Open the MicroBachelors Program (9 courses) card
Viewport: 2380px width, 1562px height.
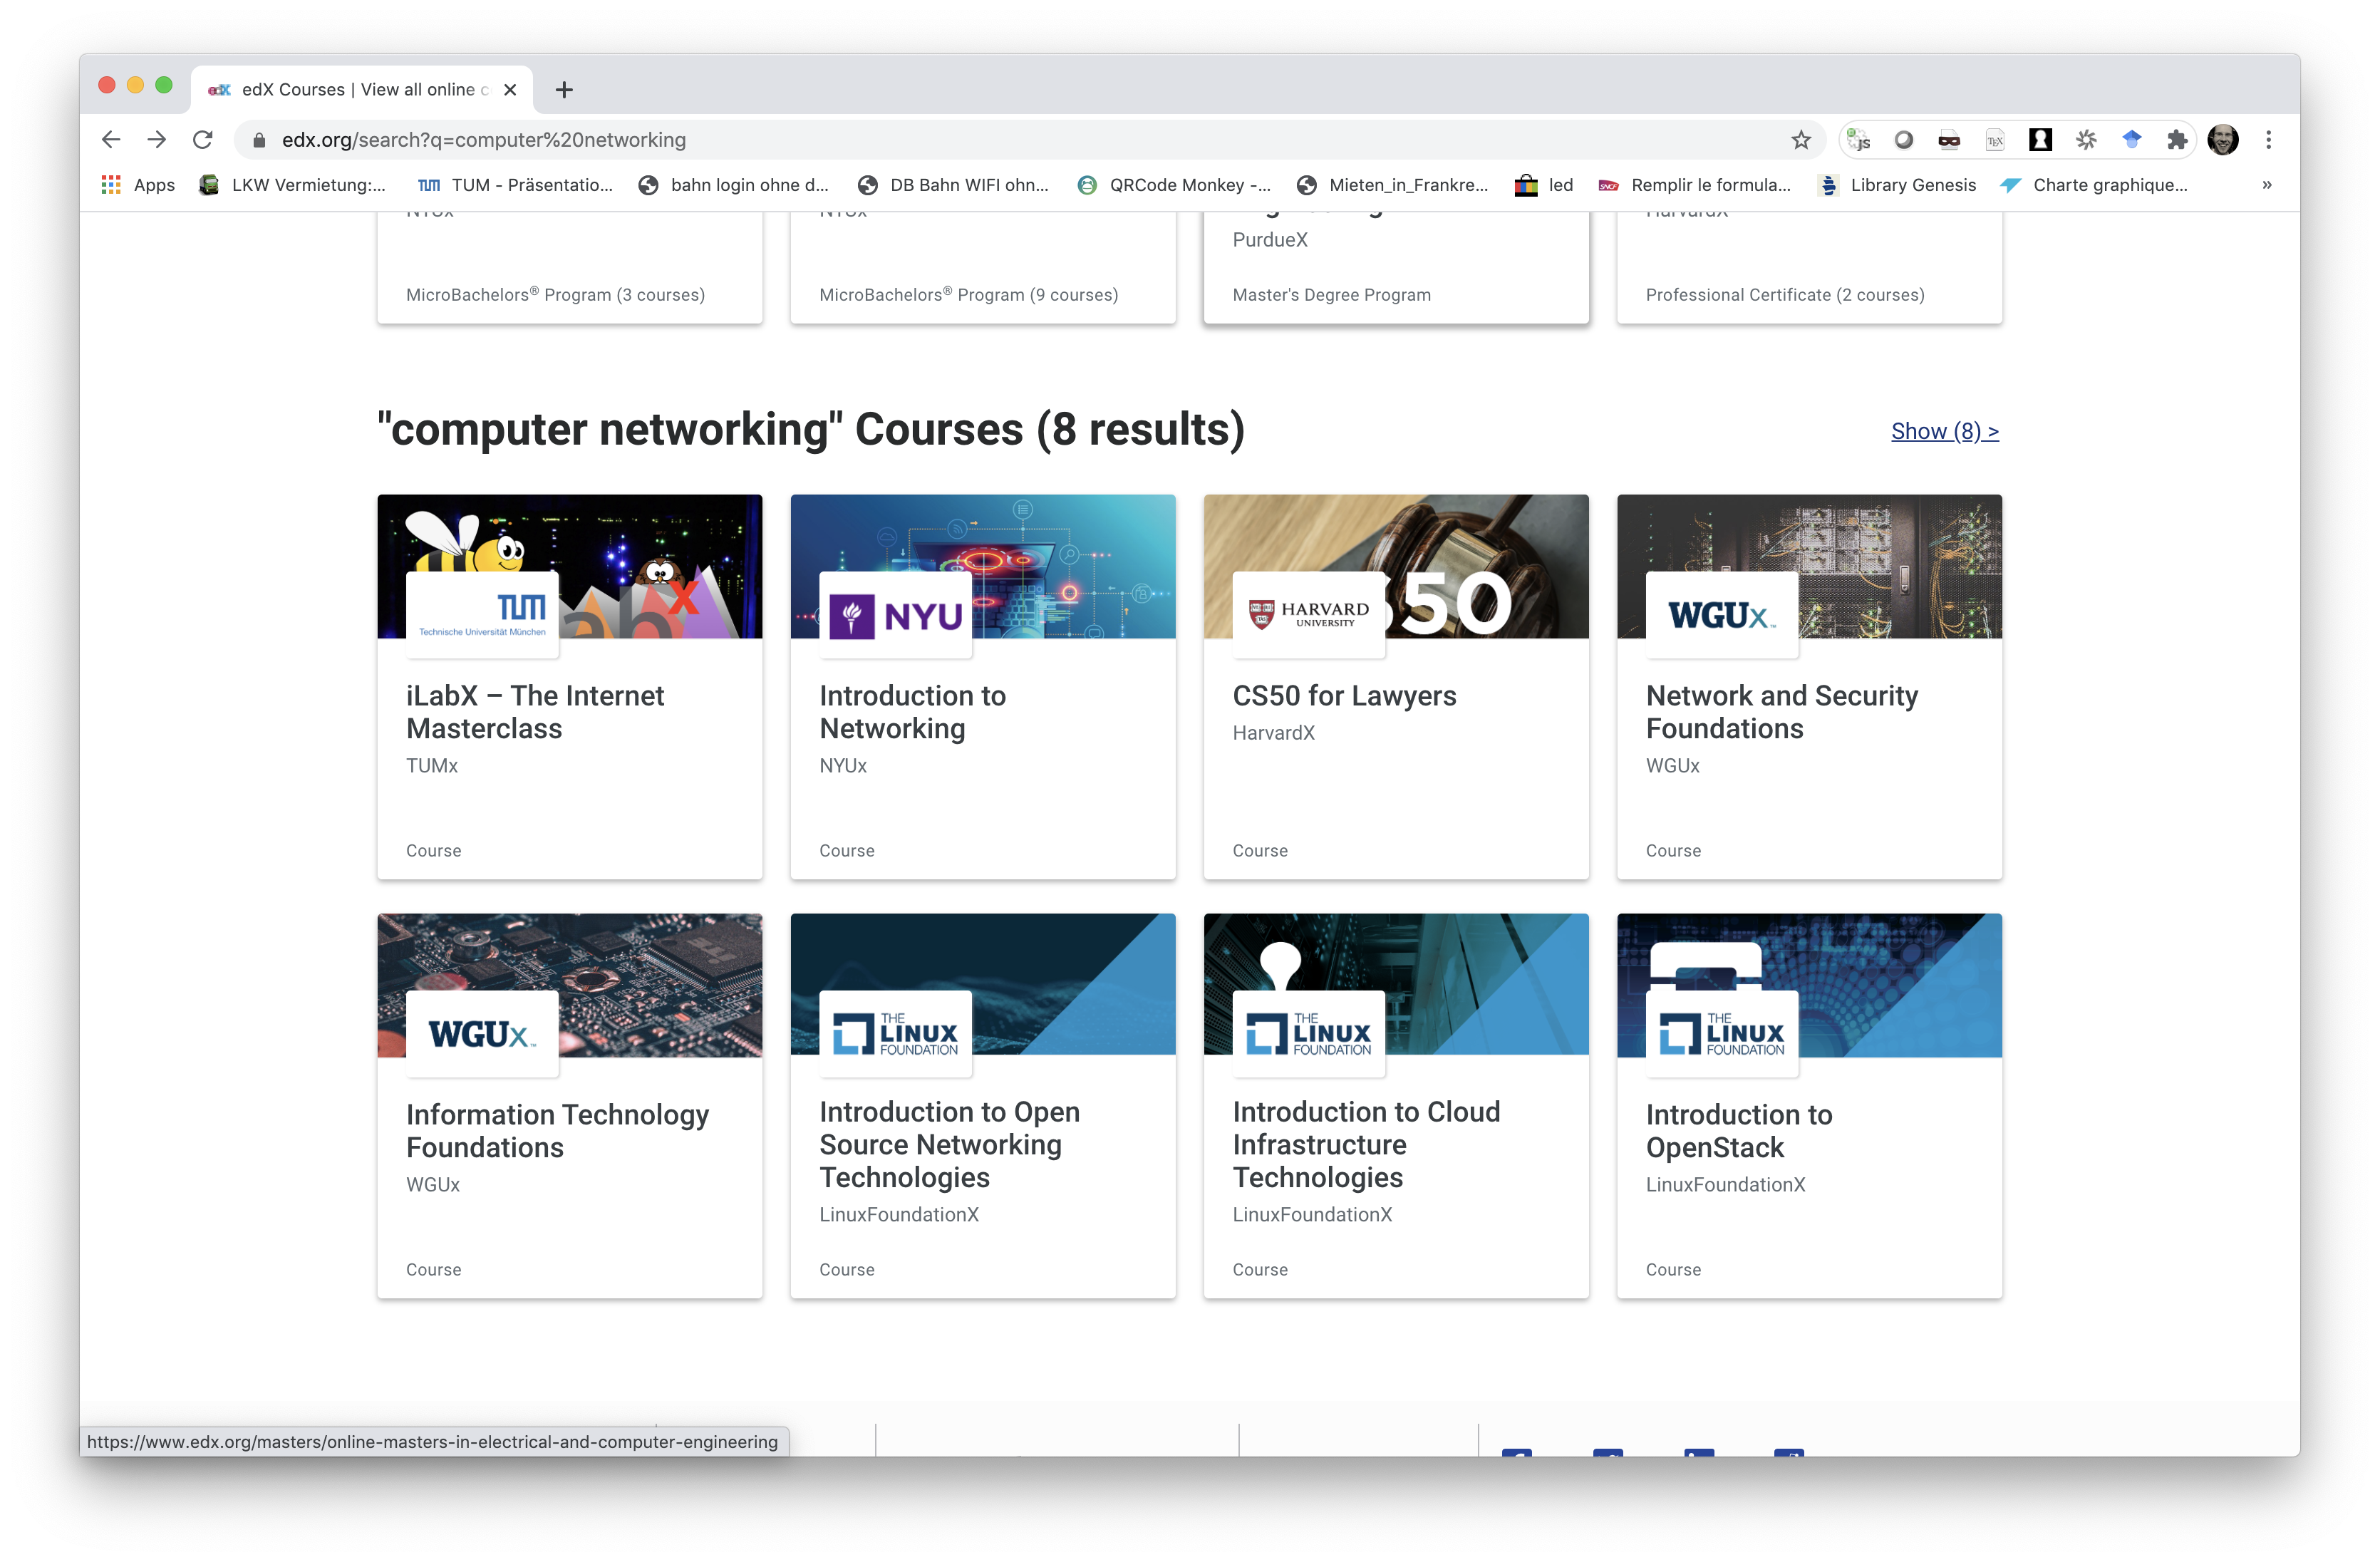[x=983, y=267]
